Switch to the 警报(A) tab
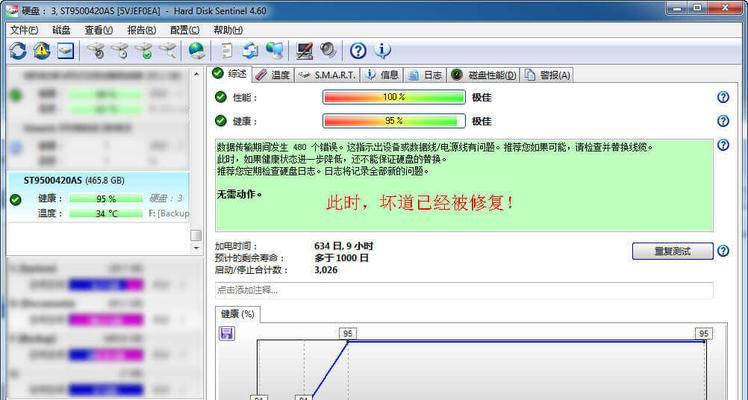 click(x=547, y=75)
